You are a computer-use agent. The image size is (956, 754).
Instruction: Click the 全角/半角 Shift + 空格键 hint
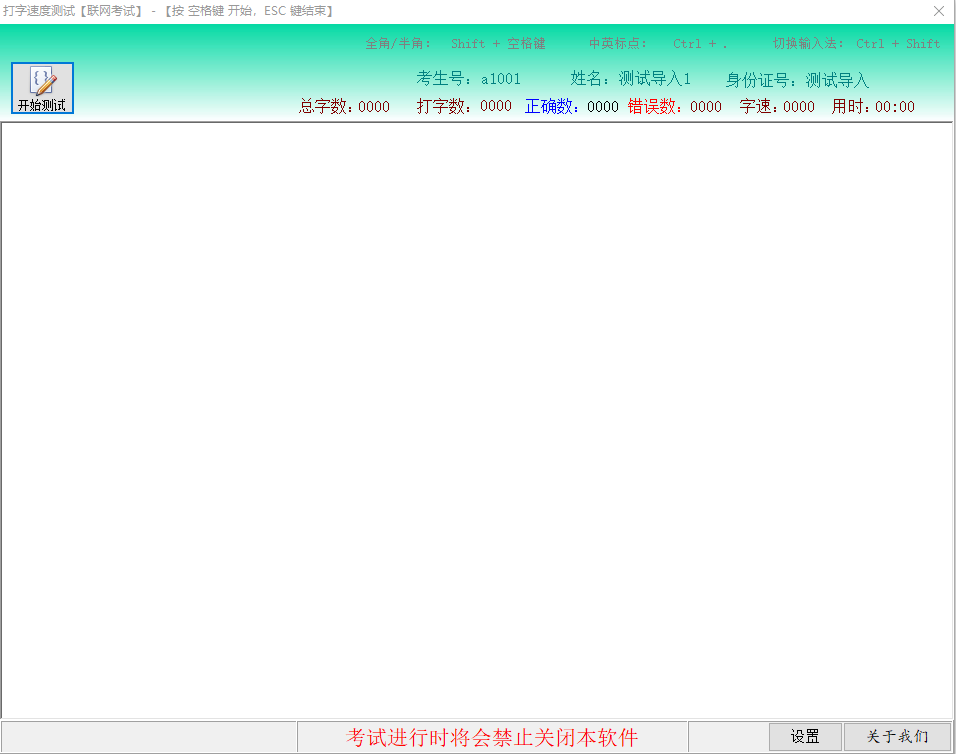[x=455, y=44]
